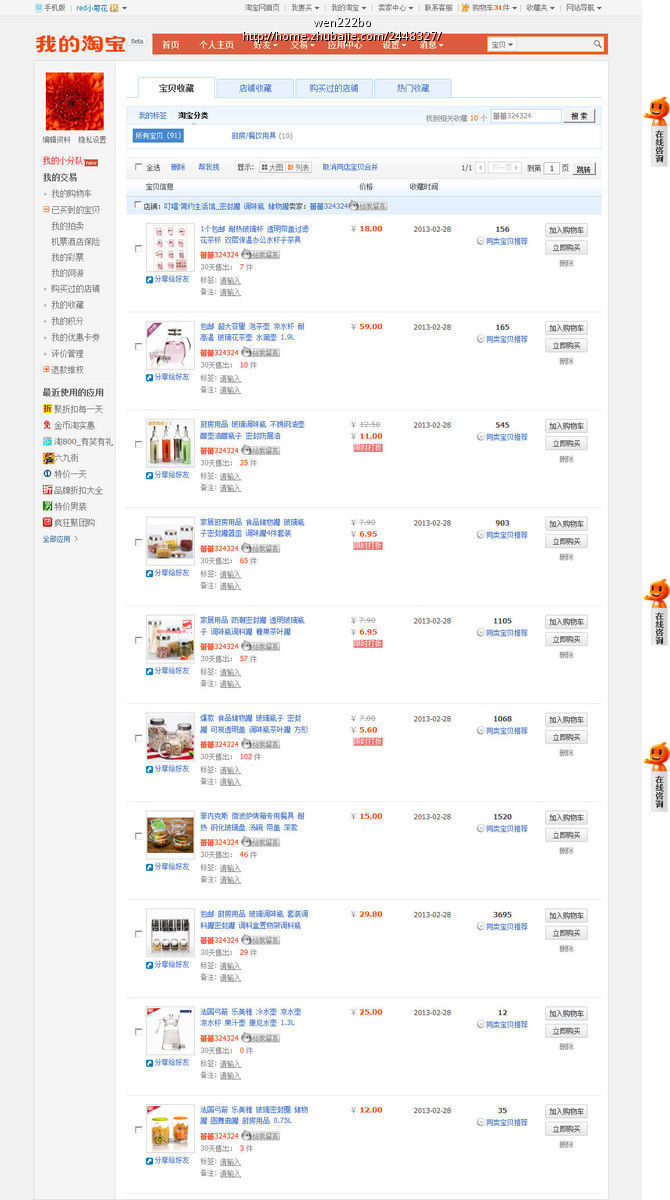Tick the 全选 select-all checkbox
This screenshot has width=670, height=1200.
pyautogui.click(x=139, y=168)
